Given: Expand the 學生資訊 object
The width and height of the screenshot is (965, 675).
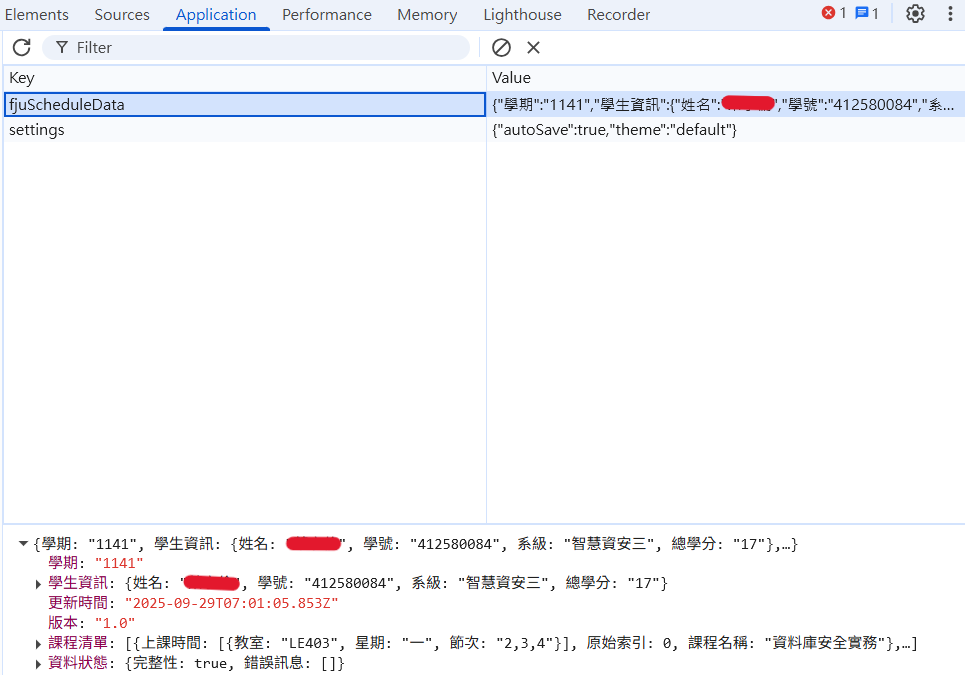Looking at the screenshot, I should click(38, 584).
